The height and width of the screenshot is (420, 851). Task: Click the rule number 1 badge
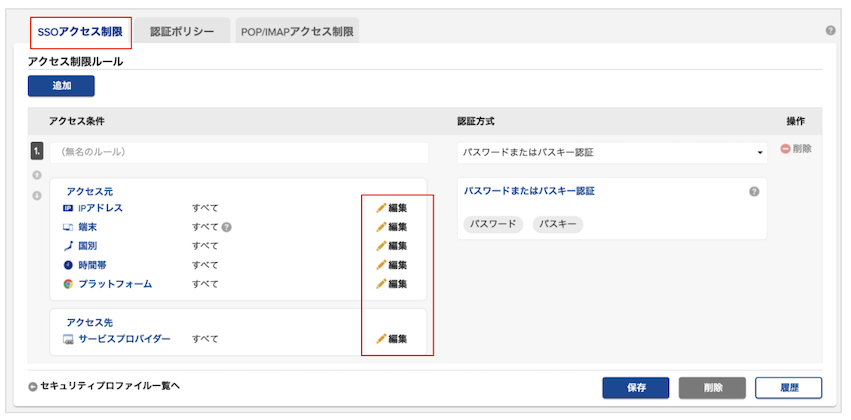coord(37,151)
